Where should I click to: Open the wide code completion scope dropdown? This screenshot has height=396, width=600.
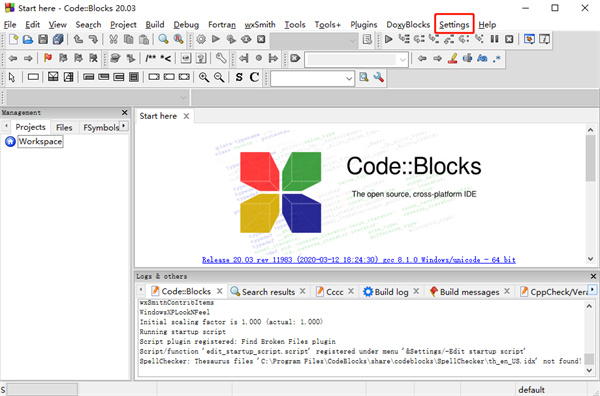pyautogui.click(x=184, y=98)
